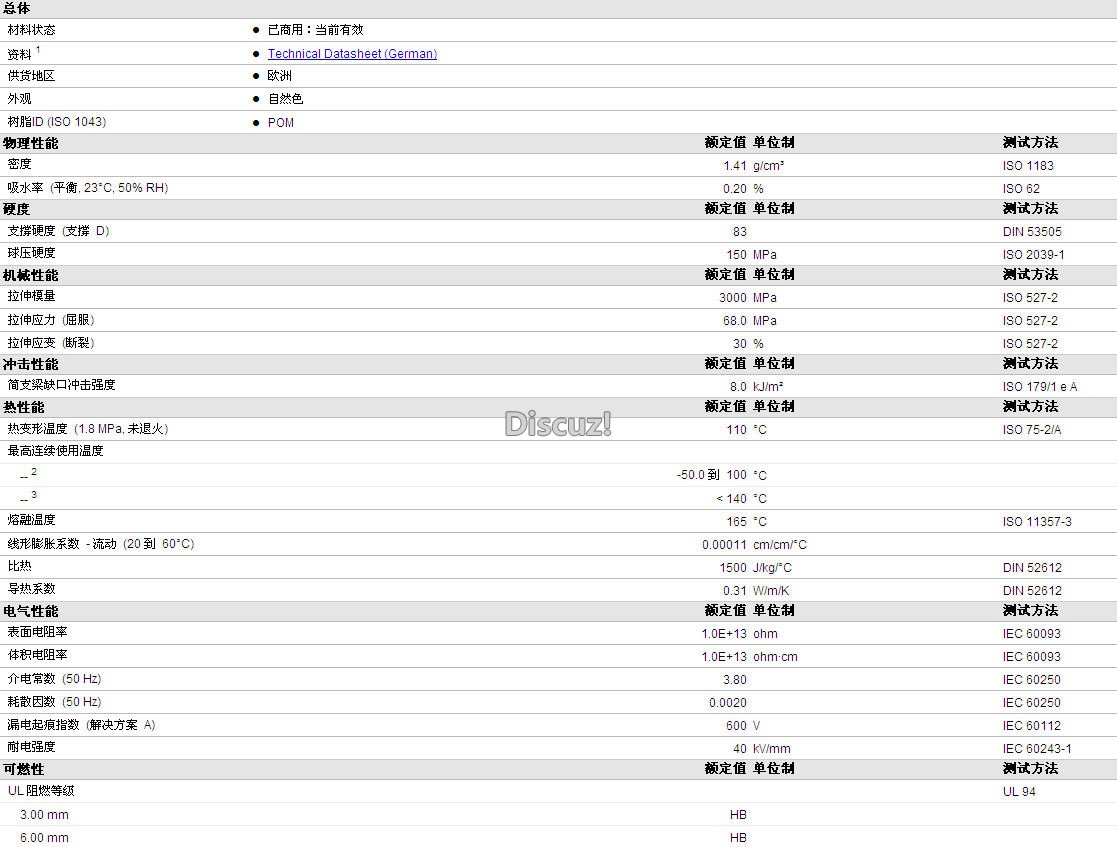Click the 表面电阻率 row label

click(x=37, y=632)
